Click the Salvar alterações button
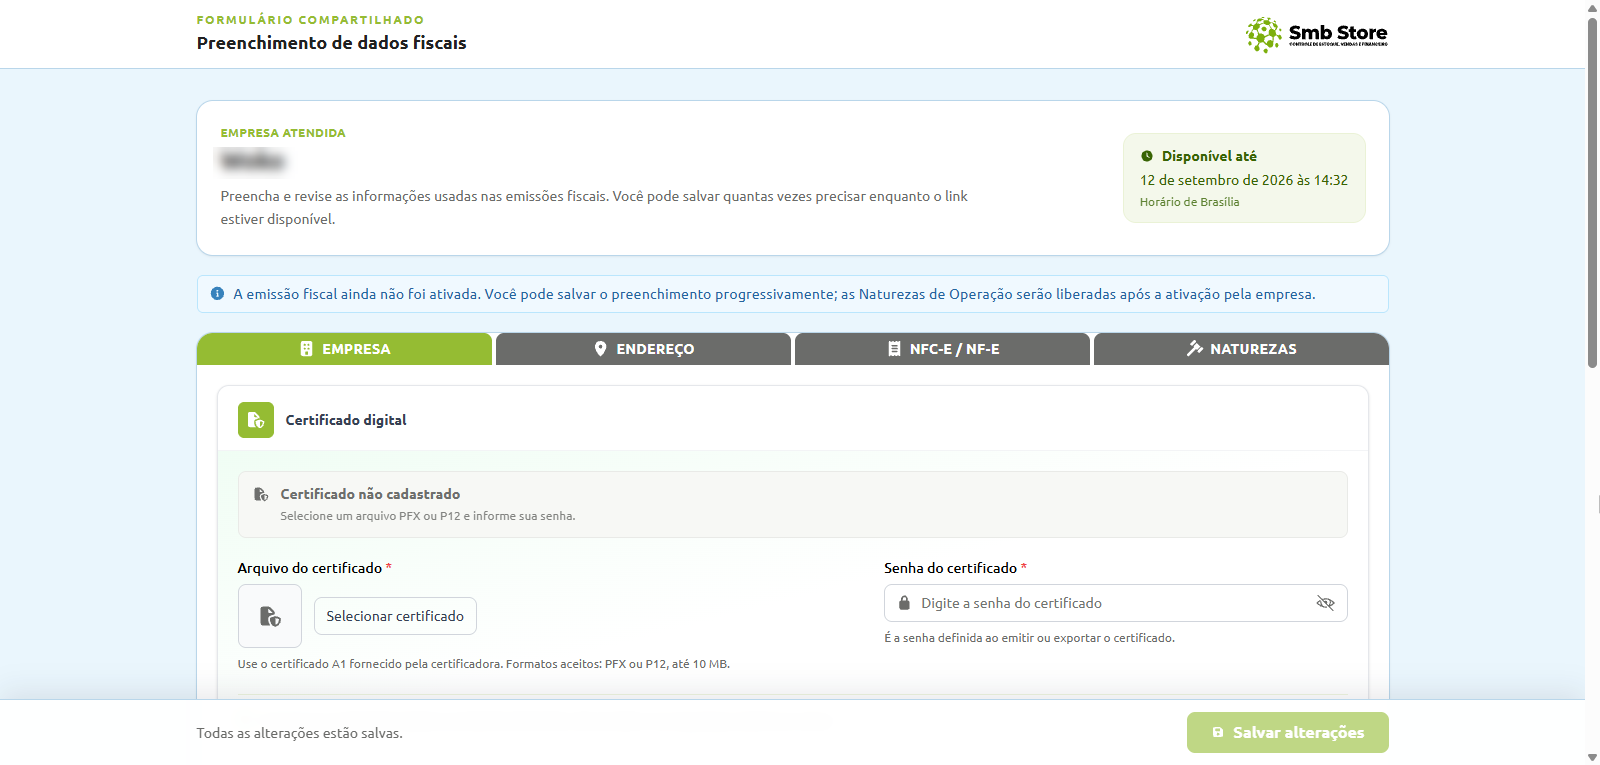Screen dimensions: 1600x765 tap(1288, 733)
